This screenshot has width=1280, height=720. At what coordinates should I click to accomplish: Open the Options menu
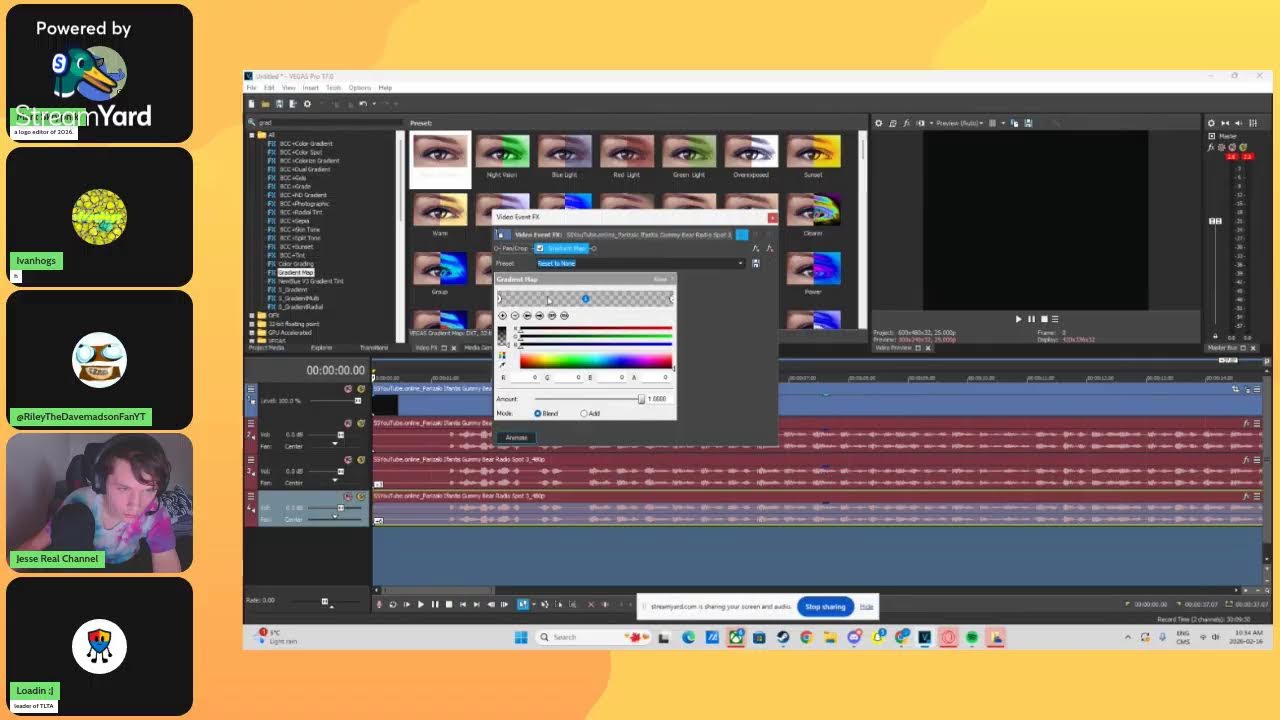359,88
